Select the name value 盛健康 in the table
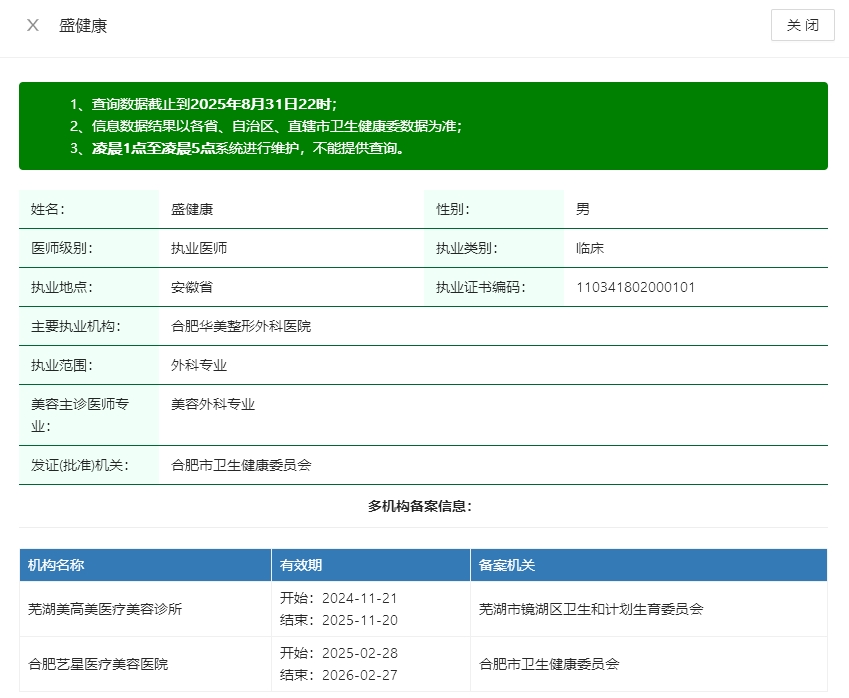This screenshot has width=849, height=698. tap(192, 209)
